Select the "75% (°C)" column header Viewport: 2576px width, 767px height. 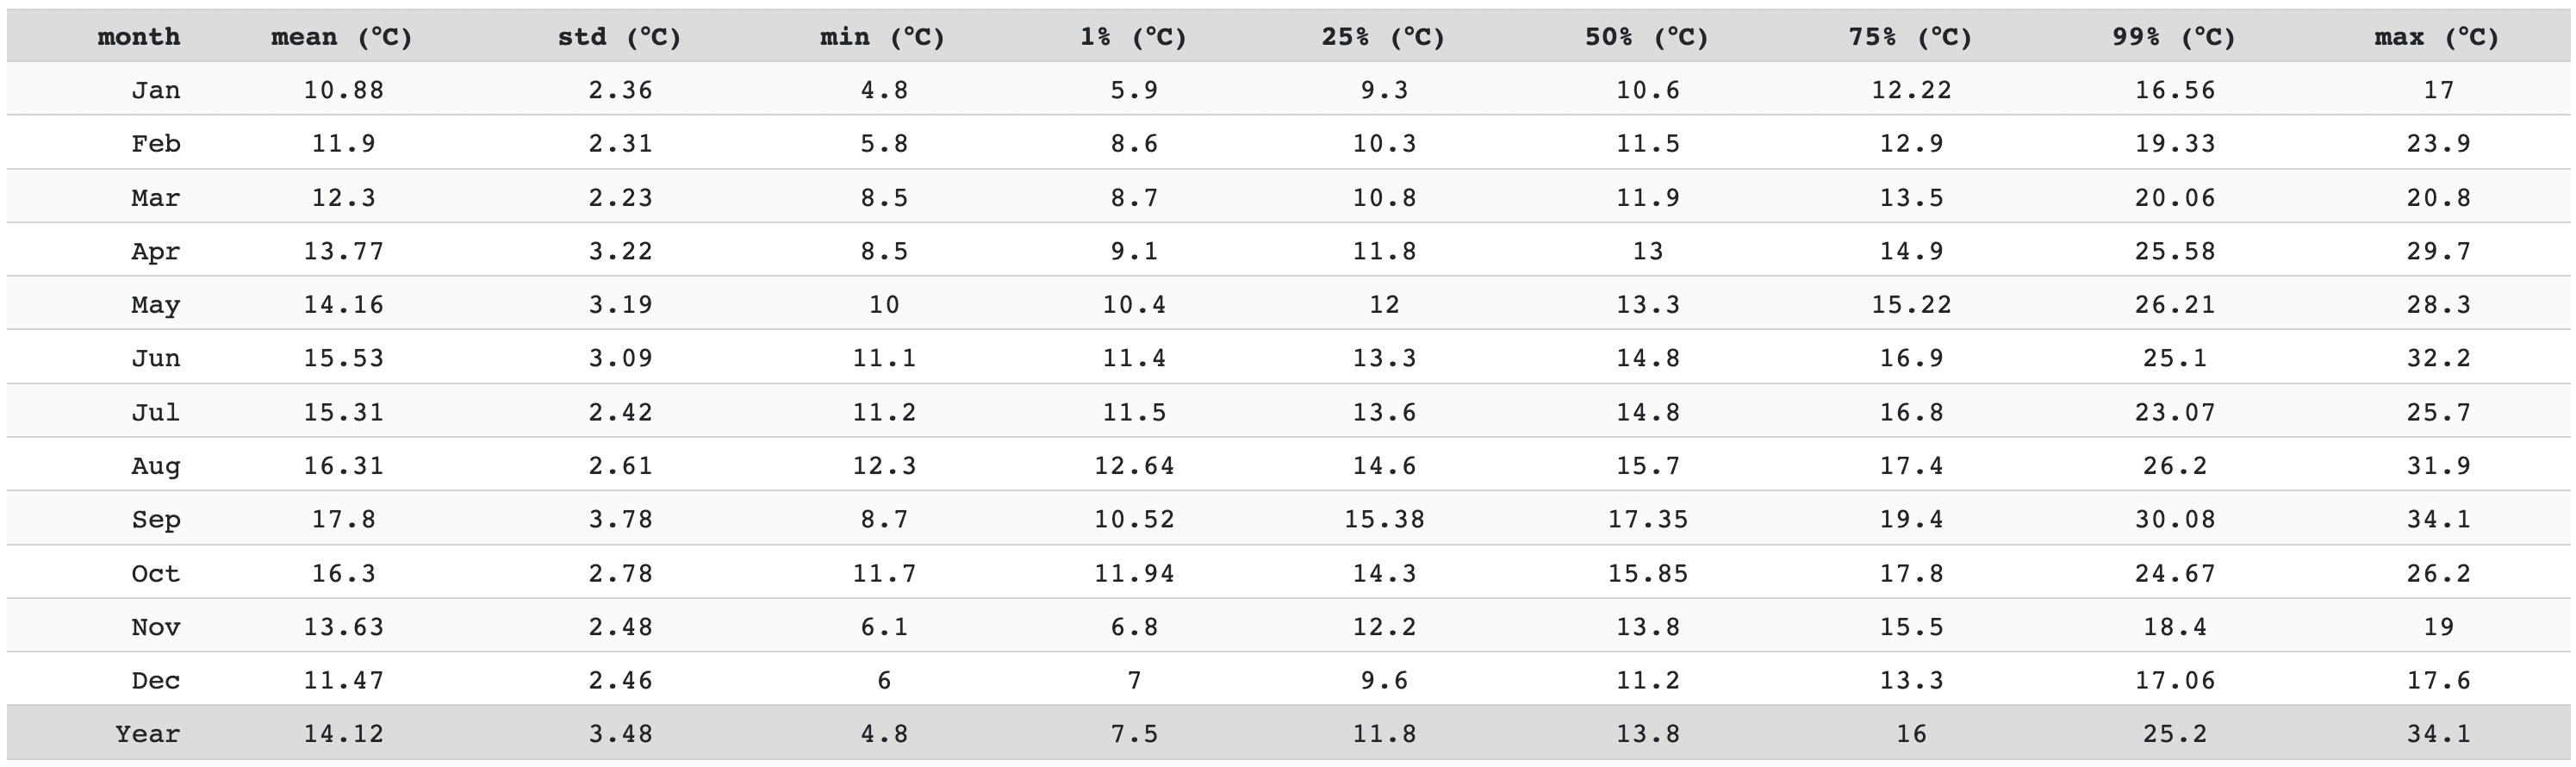tap(1910, 37)
